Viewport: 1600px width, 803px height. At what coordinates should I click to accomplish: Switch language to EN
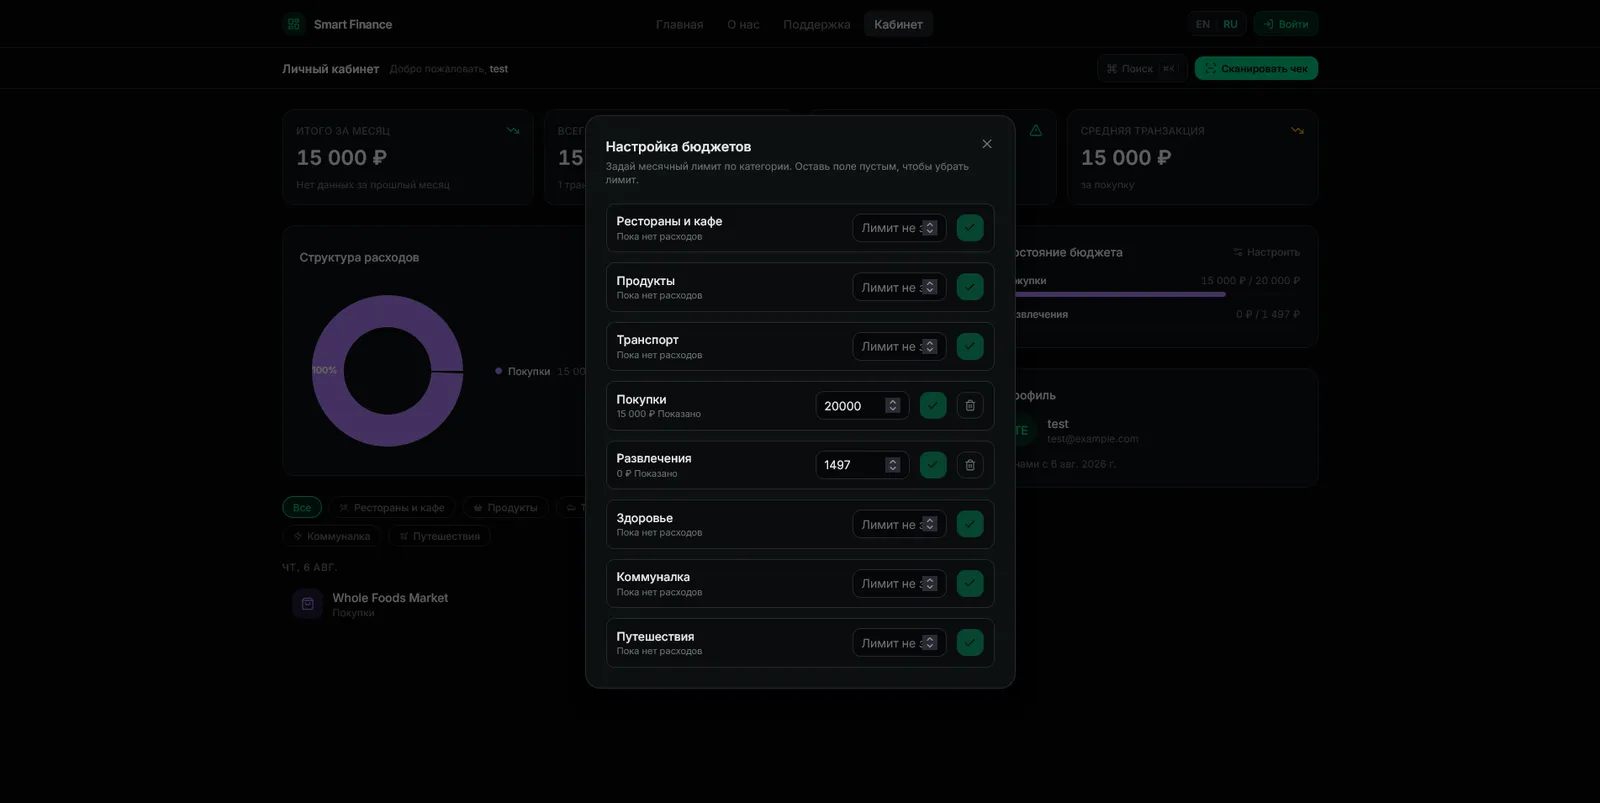[1203, 24]
